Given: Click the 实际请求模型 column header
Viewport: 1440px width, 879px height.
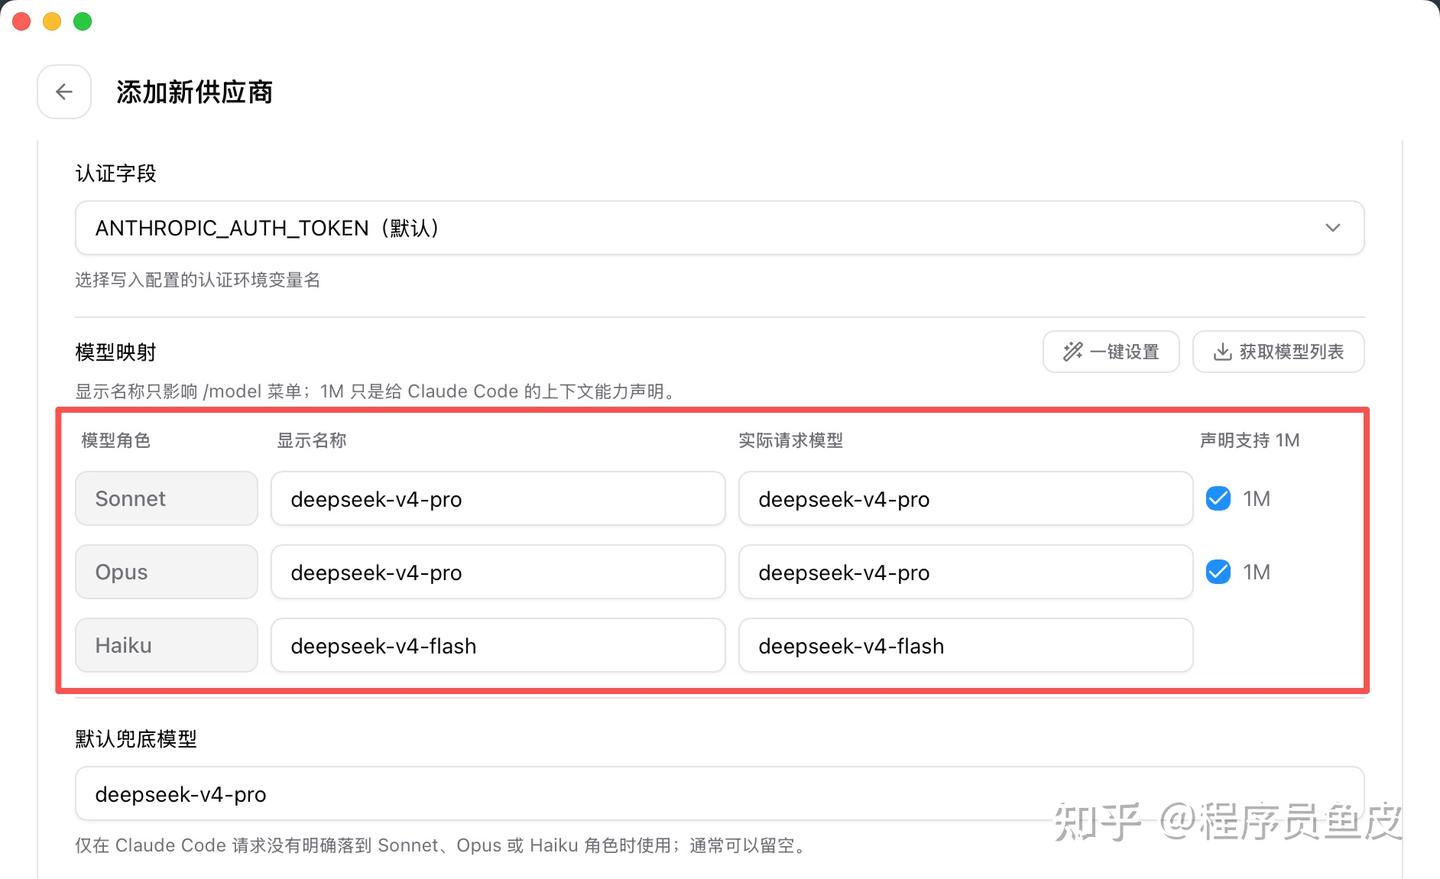Looking at the screenshot, I should [x=790, y=440].
